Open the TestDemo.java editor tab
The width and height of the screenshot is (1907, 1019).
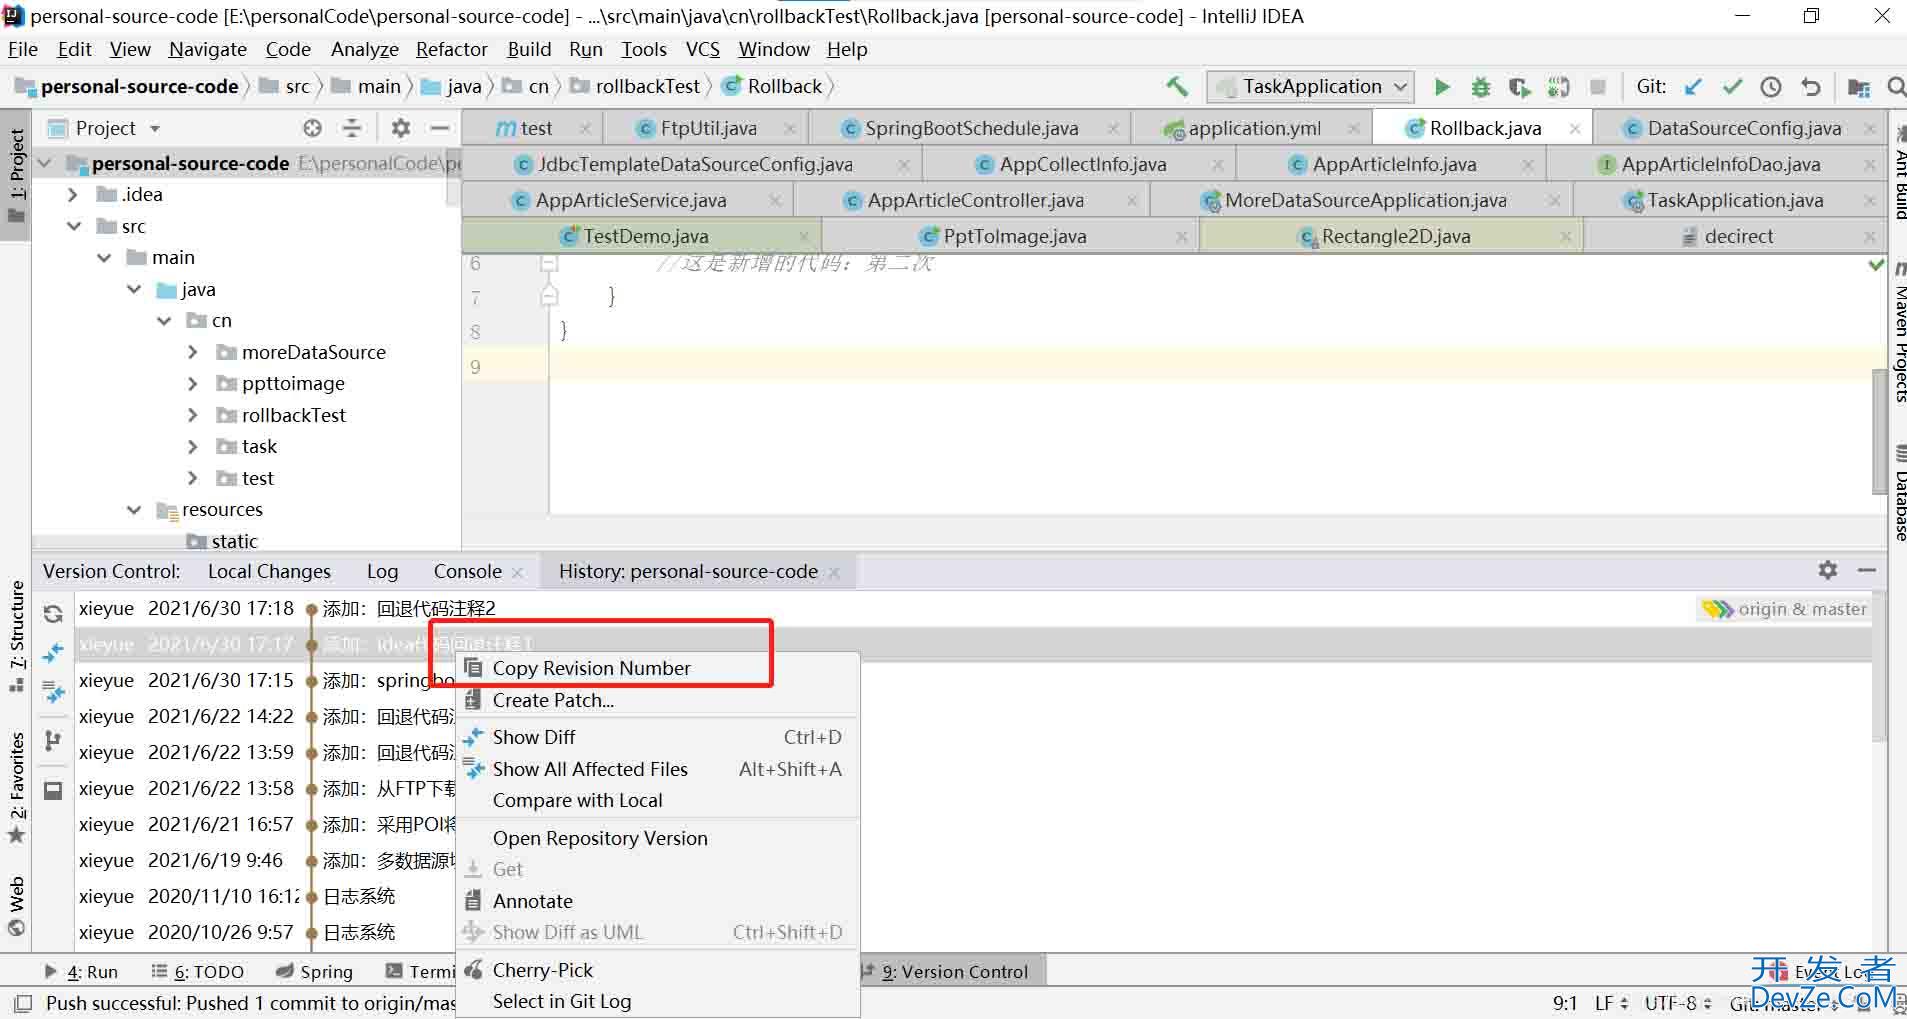coord(641,236)
